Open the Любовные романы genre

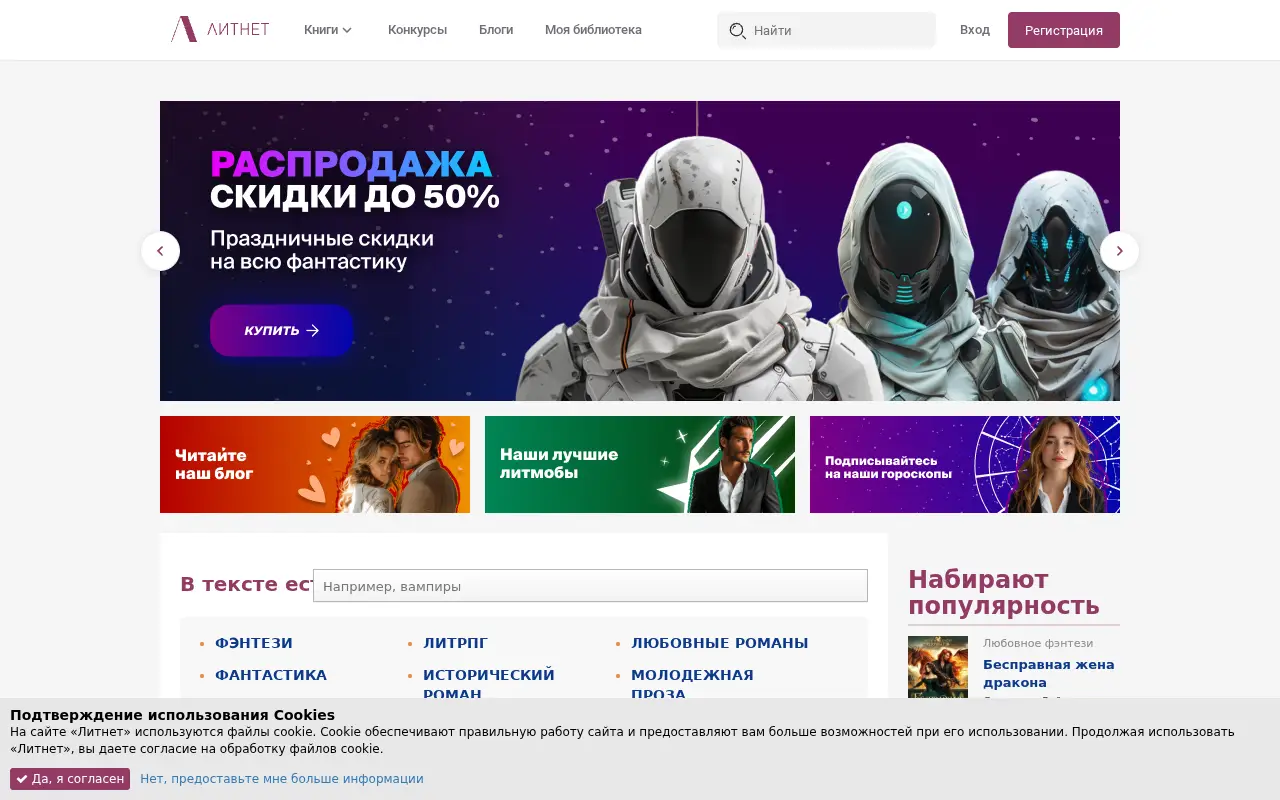tap(720, 643)
